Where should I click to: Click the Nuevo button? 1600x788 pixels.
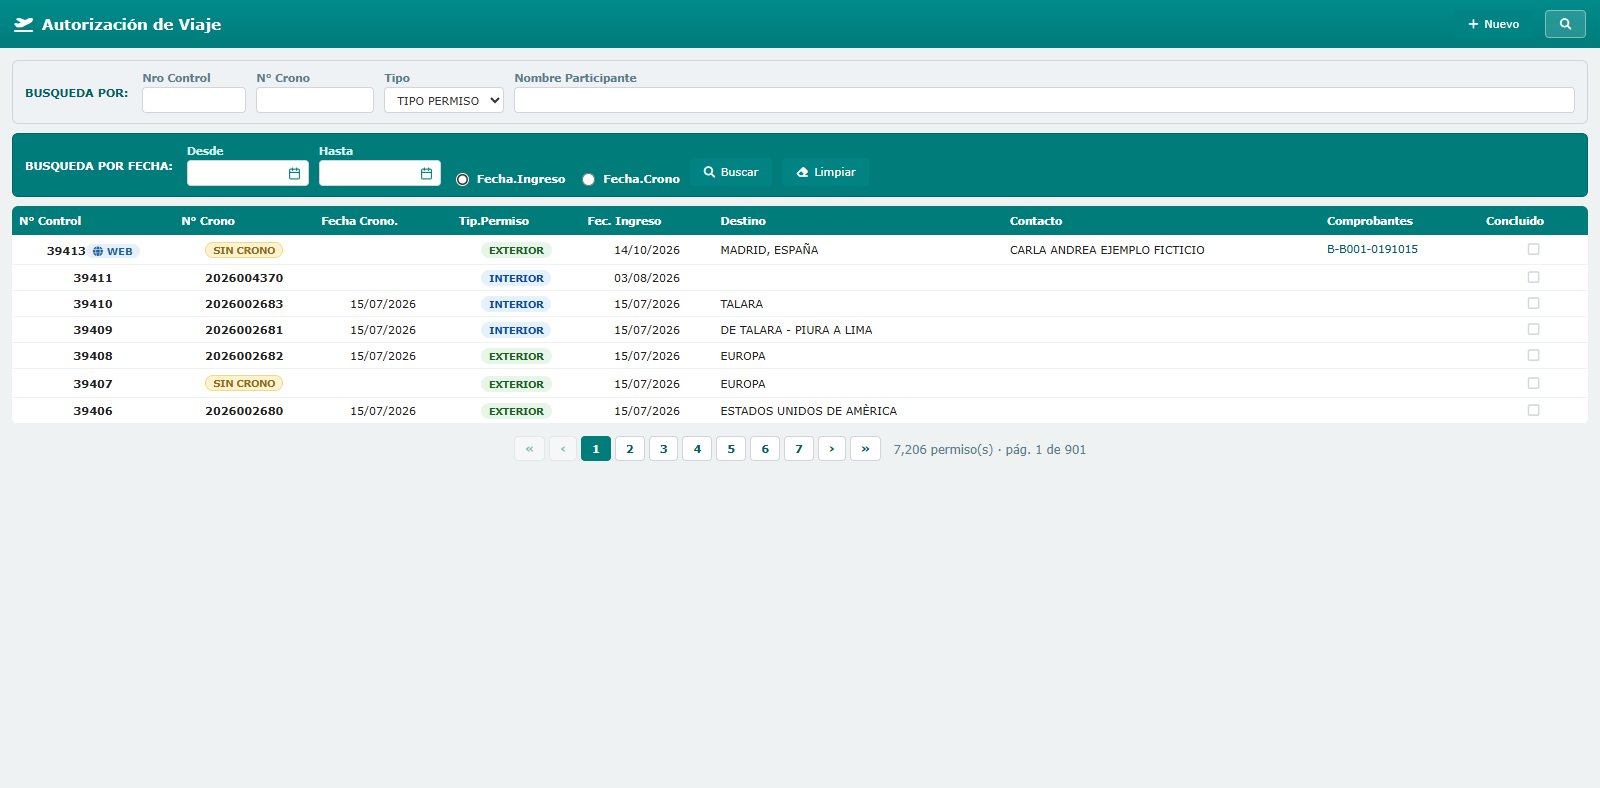[x=1493, y=24]
